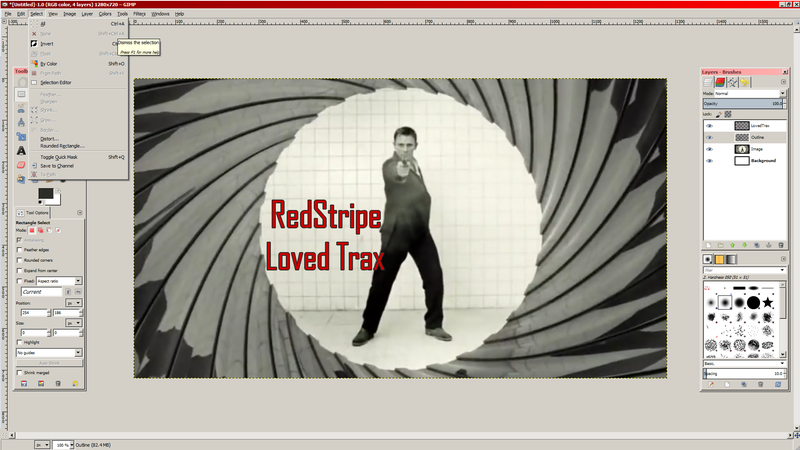Select the LovedTrax layer thumbnail
This screenshot has width=800, height=450.
[742, 126]
